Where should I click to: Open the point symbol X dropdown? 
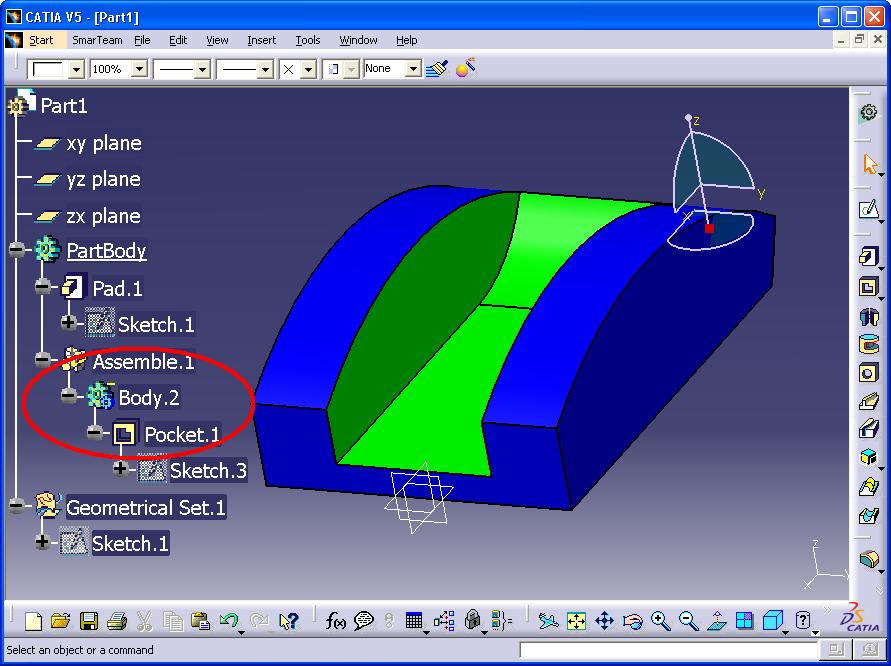click(309, 69)
